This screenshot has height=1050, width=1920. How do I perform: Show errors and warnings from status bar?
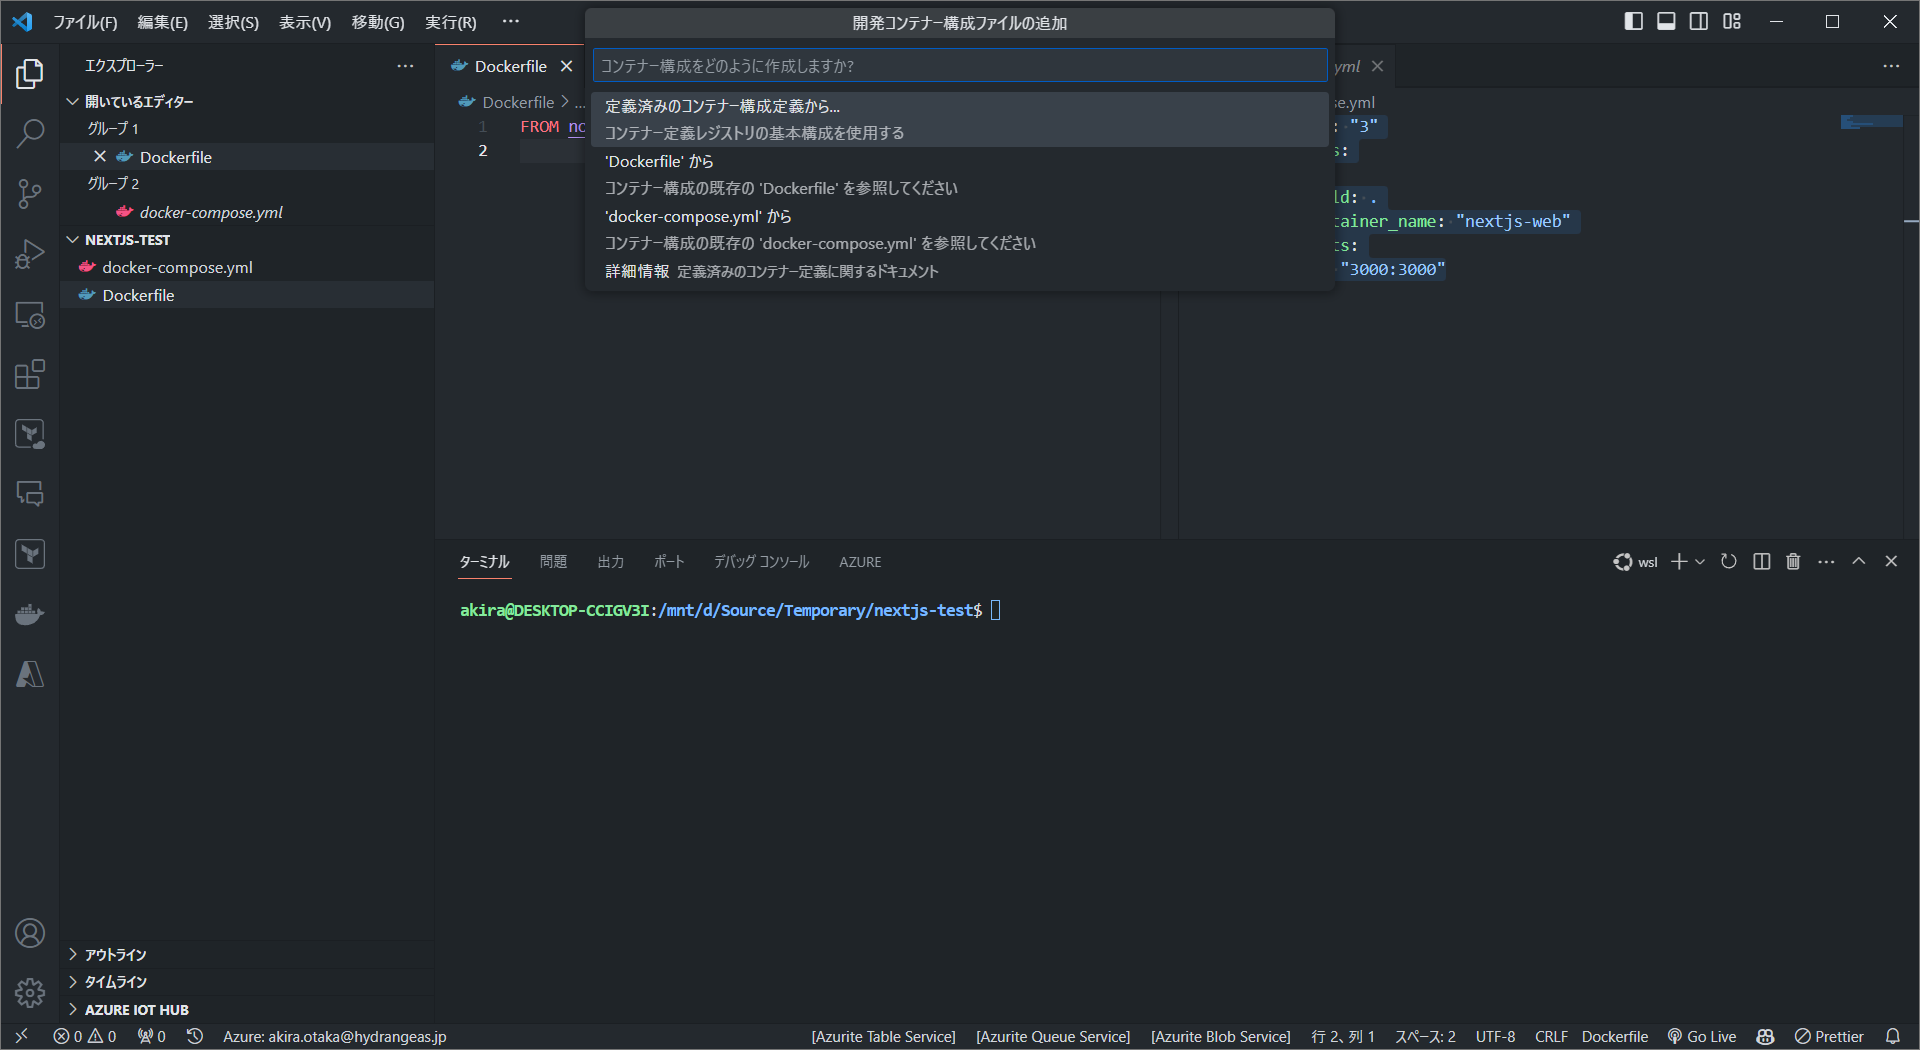pyautogui.click(x=85, y=1036)
